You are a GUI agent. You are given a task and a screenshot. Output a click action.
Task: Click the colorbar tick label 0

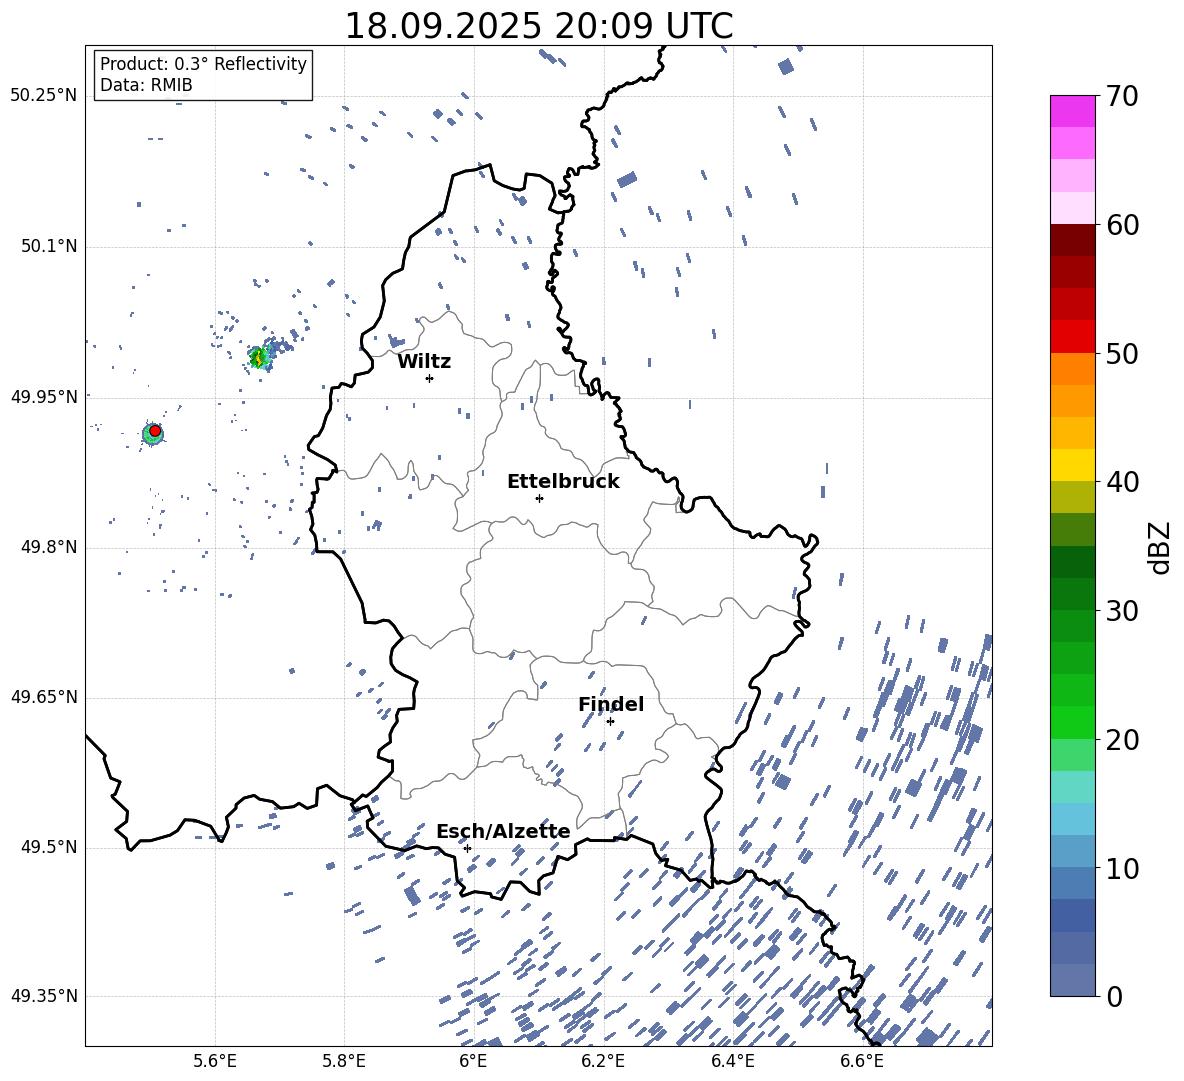click(x=1114, y=996)
